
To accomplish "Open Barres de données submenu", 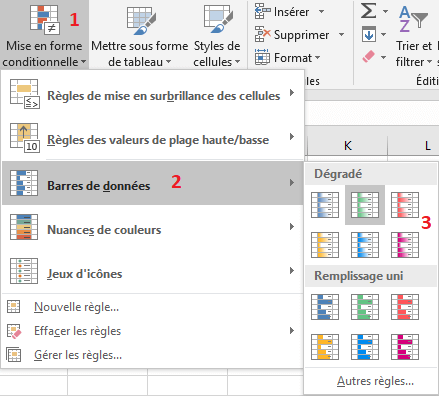I will click(x=153, y=183).
